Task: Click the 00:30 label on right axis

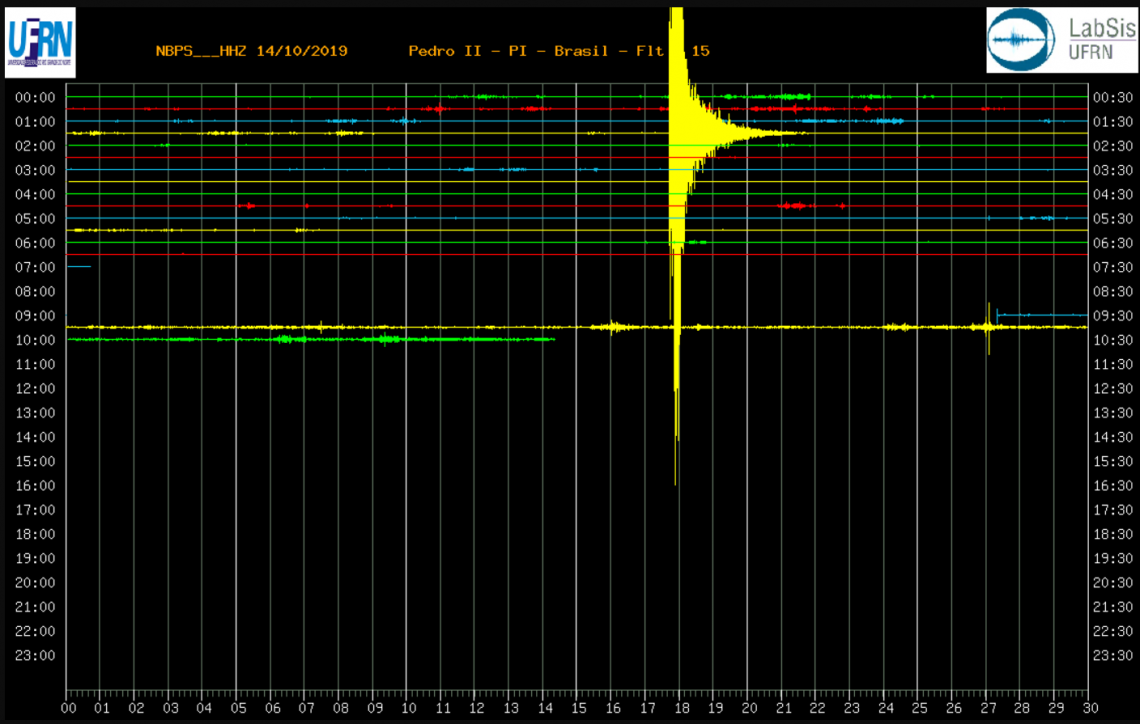Action: pos(1112,98)
